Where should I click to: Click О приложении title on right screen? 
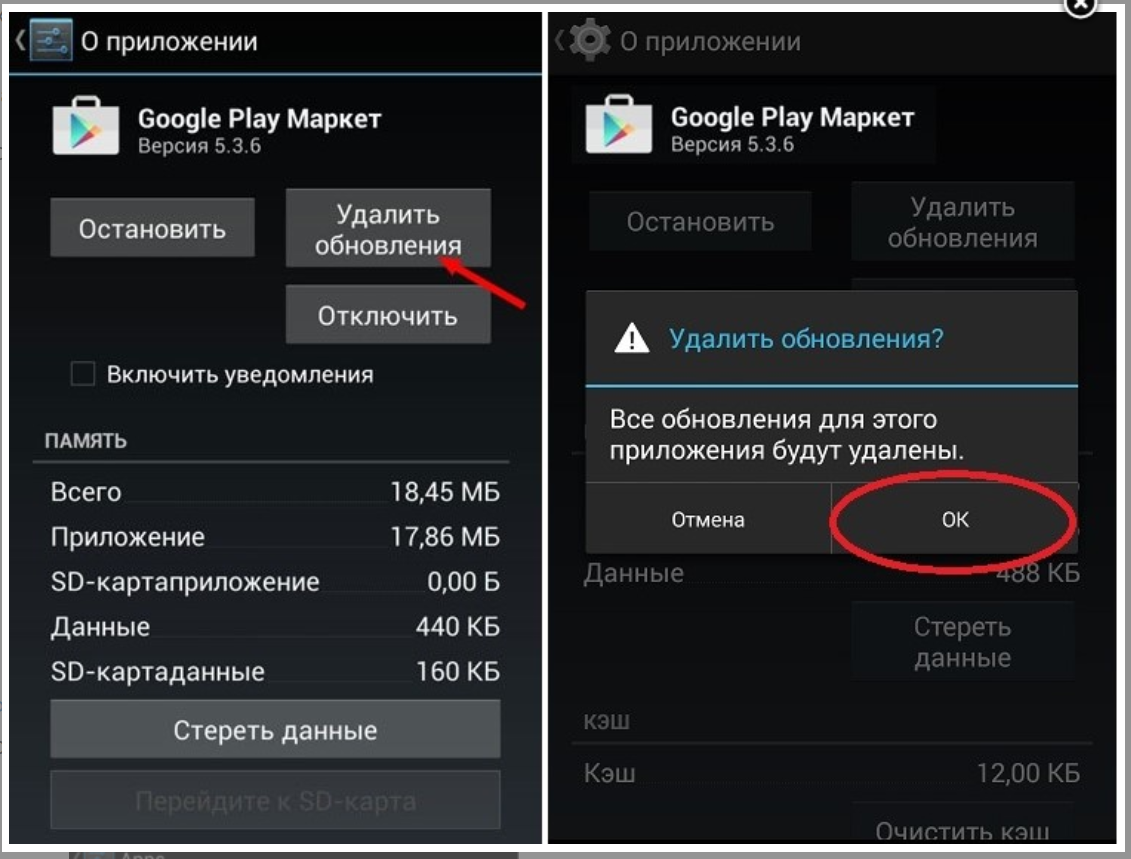coord(710,41)
